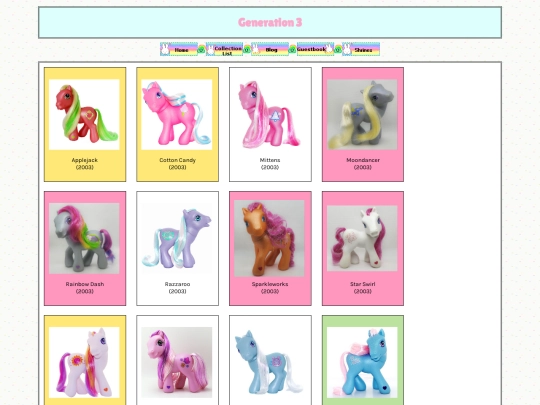The image size is (540, 405).
Task: Open the Applejack pony photo
Action: pyautogui.click(x=84, y=115)
